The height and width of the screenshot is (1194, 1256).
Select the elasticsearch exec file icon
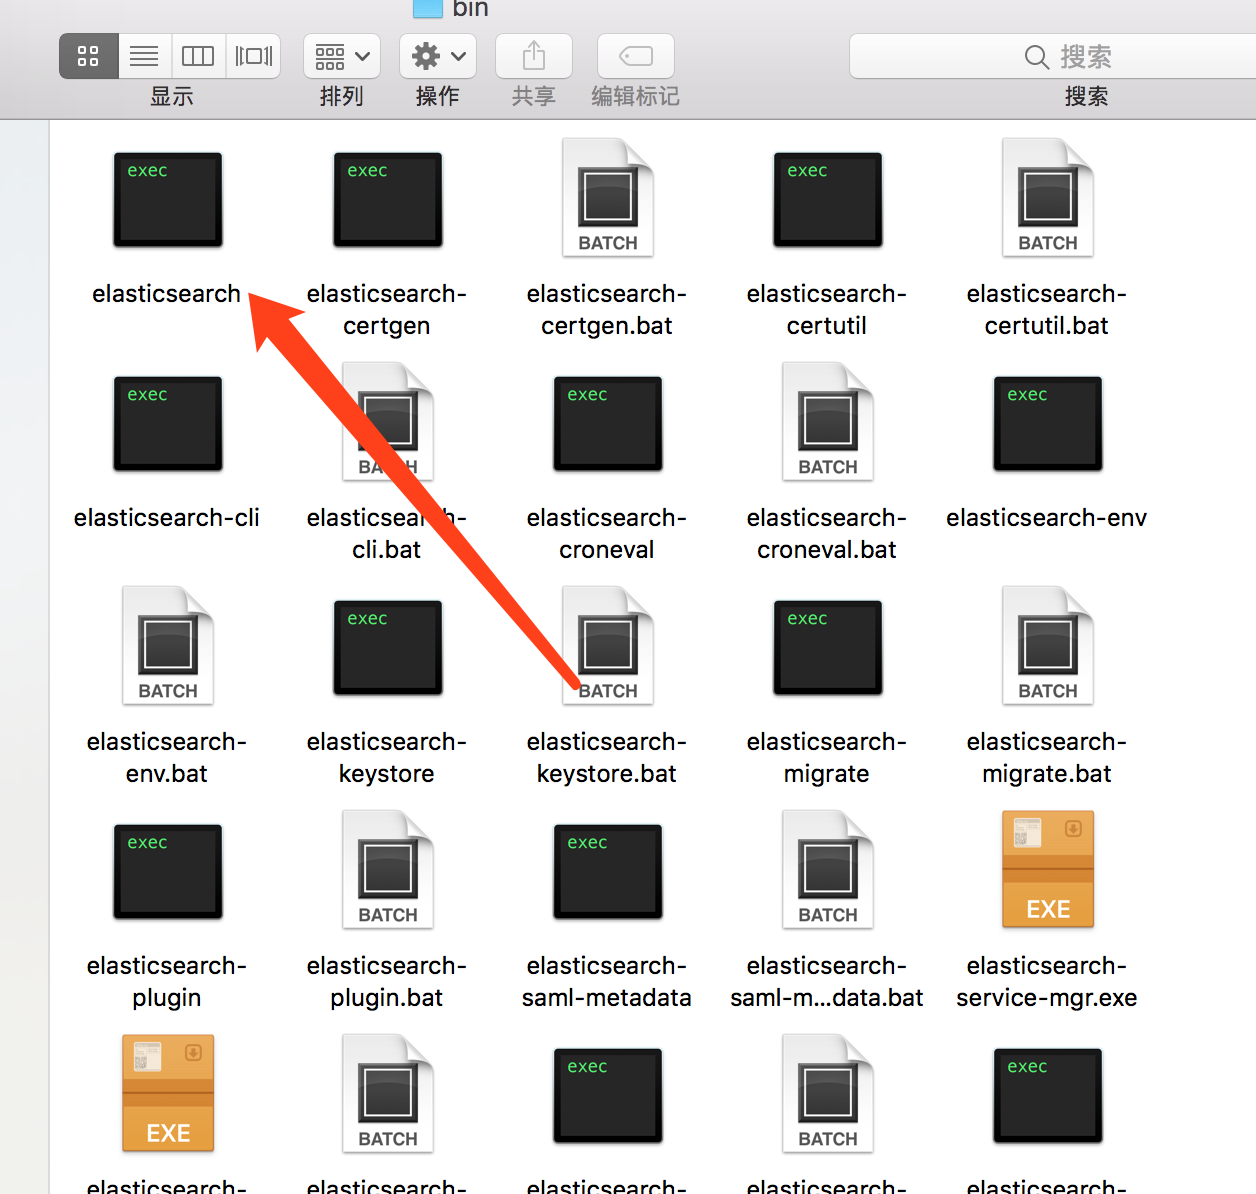(x=167, y=199)
